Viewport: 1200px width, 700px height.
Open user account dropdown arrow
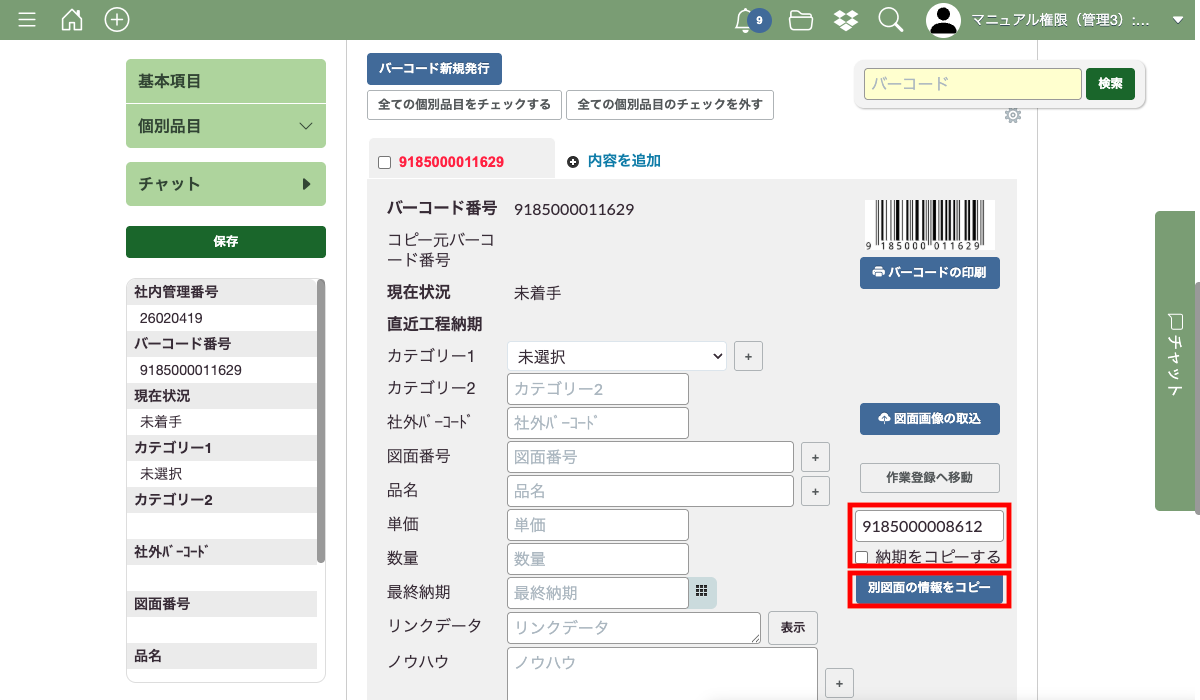tap(1177, 20)
